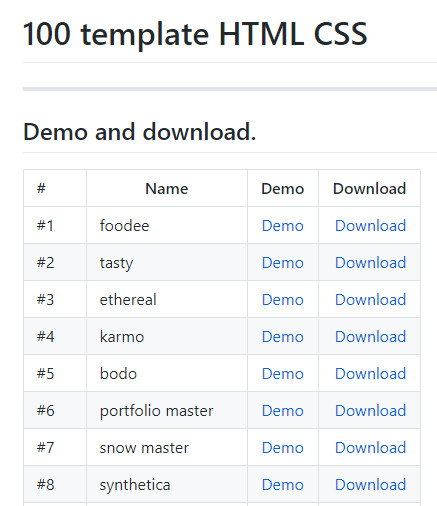Select the Name column header
437x506 pixels.
pyautogui.click(x=167, y=189)
